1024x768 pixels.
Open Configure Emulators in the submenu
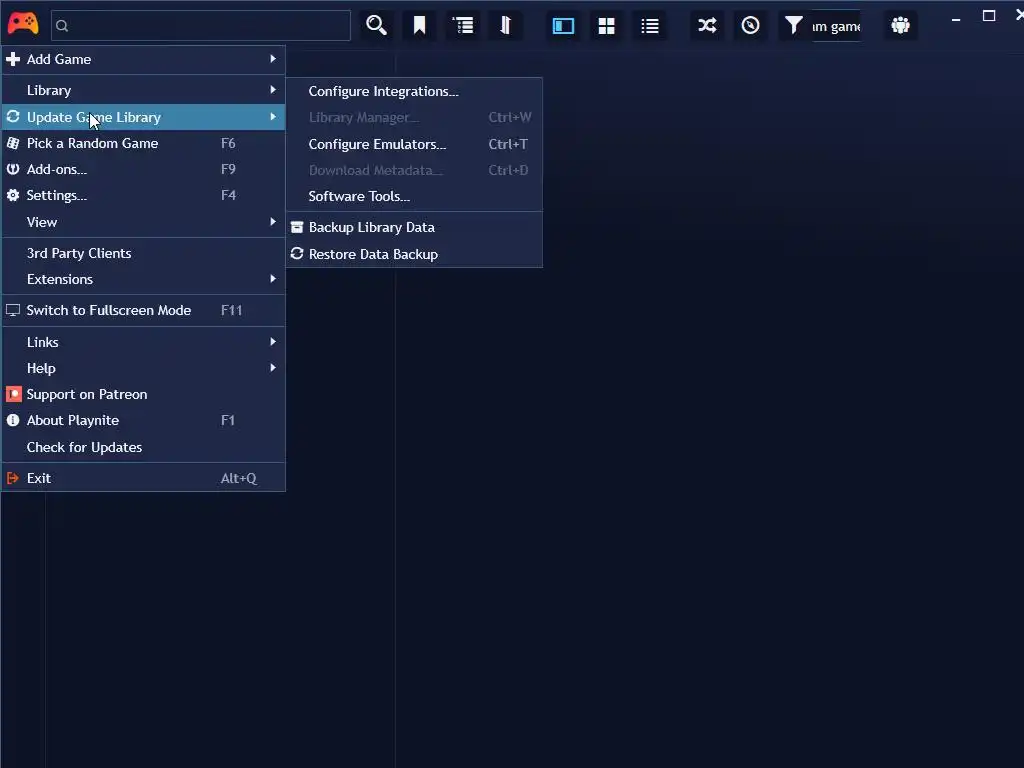pyautogui.click(x=414, y=144)
